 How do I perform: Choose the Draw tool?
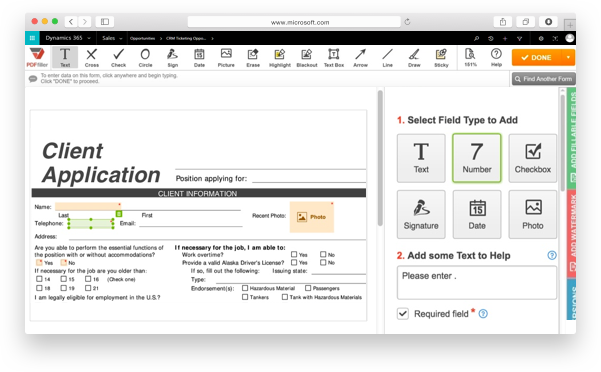pos(414,57)
